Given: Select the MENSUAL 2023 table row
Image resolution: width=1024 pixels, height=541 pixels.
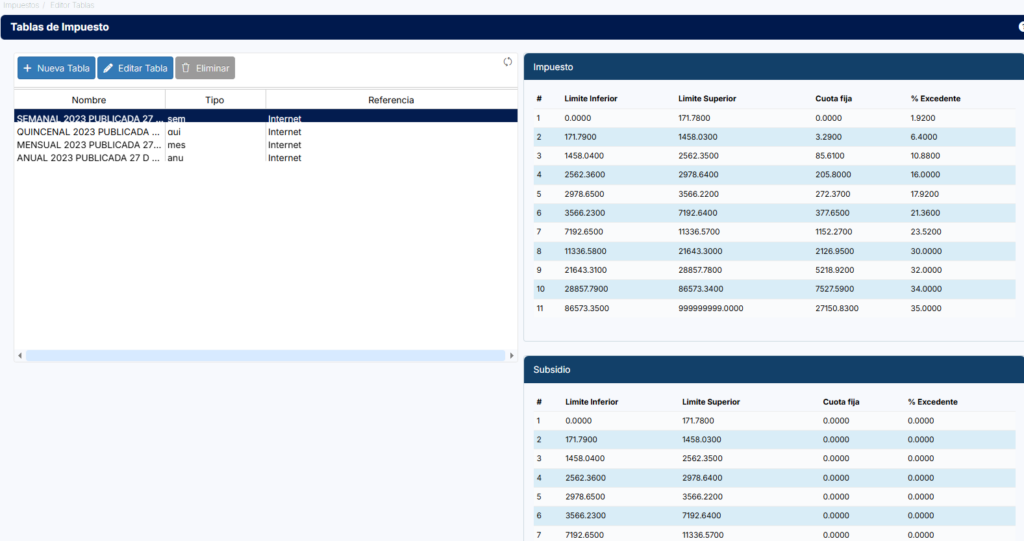Looking at the screenshot, I should [x=89, y=145].
